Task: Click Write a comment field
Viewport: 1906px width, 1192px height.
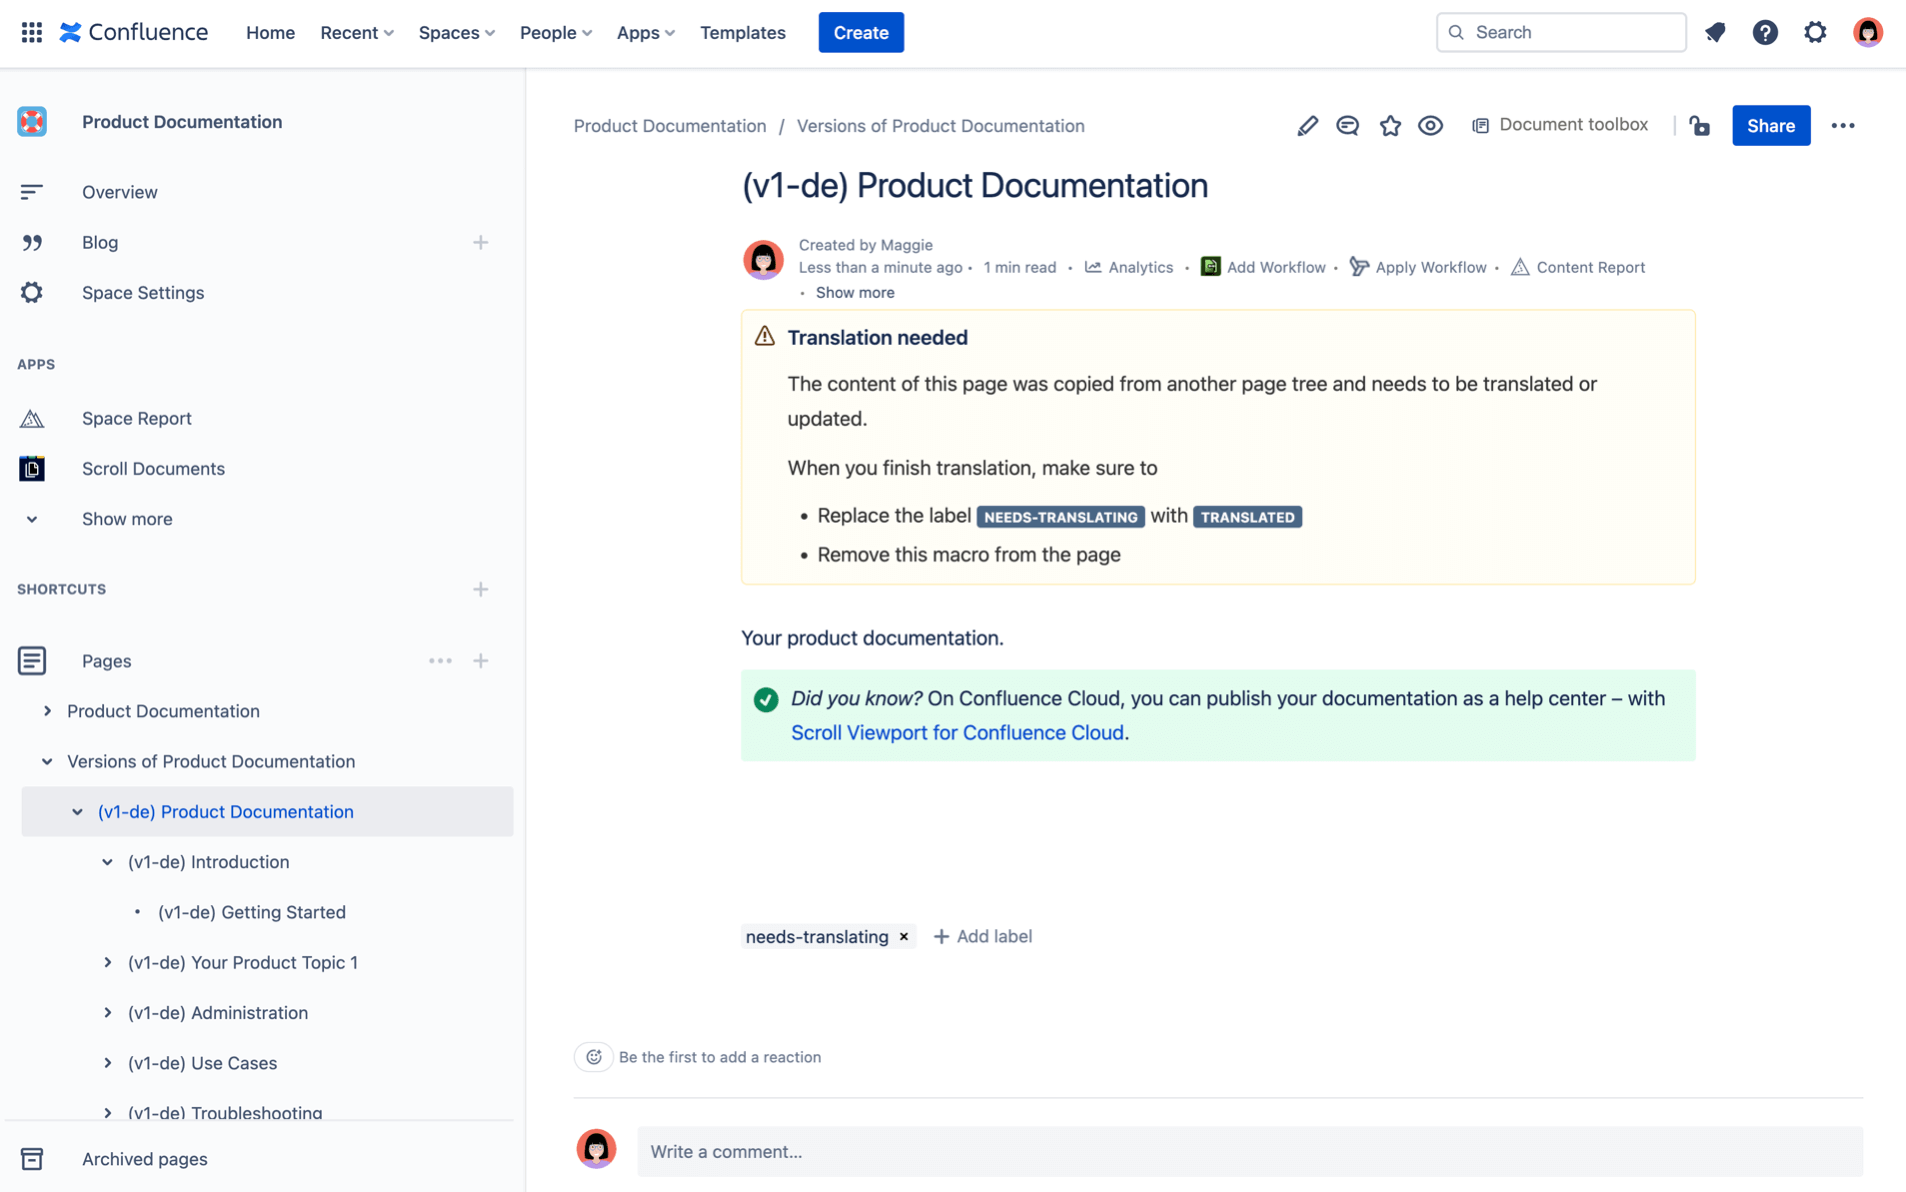Action: (1250, 1152)
